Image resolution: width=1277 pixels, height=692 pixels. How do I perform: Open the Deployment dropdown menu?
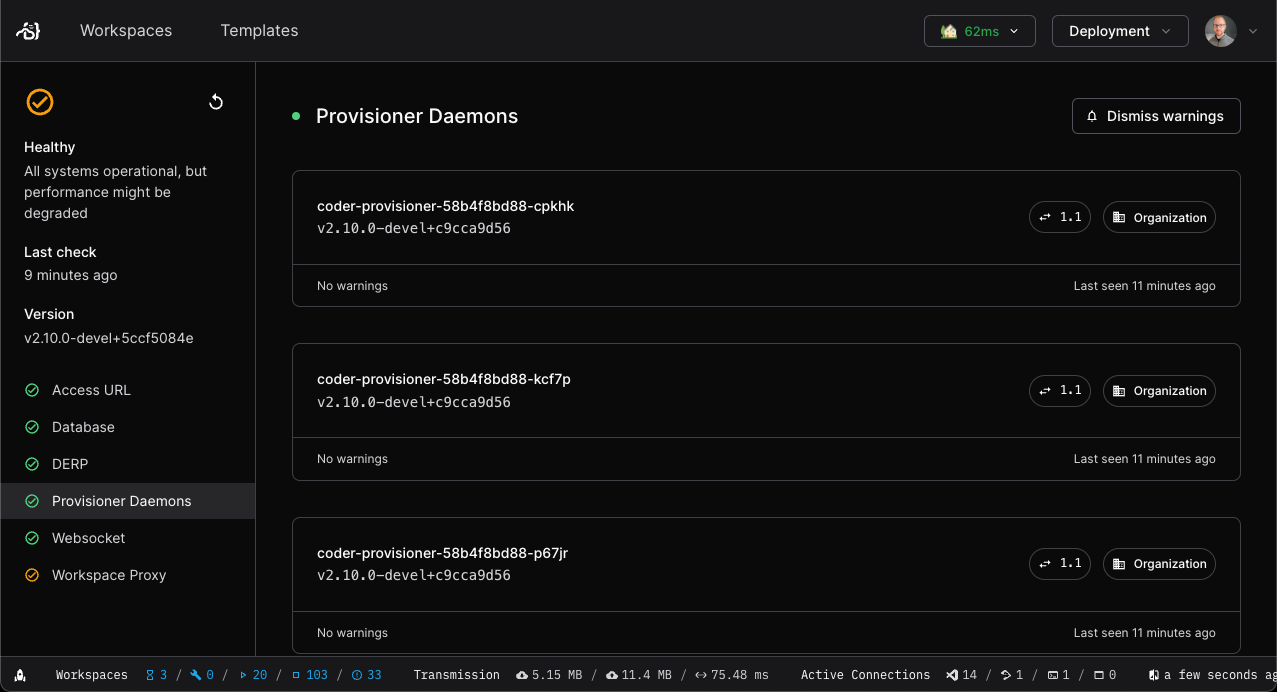click(x=1120, y=30)
